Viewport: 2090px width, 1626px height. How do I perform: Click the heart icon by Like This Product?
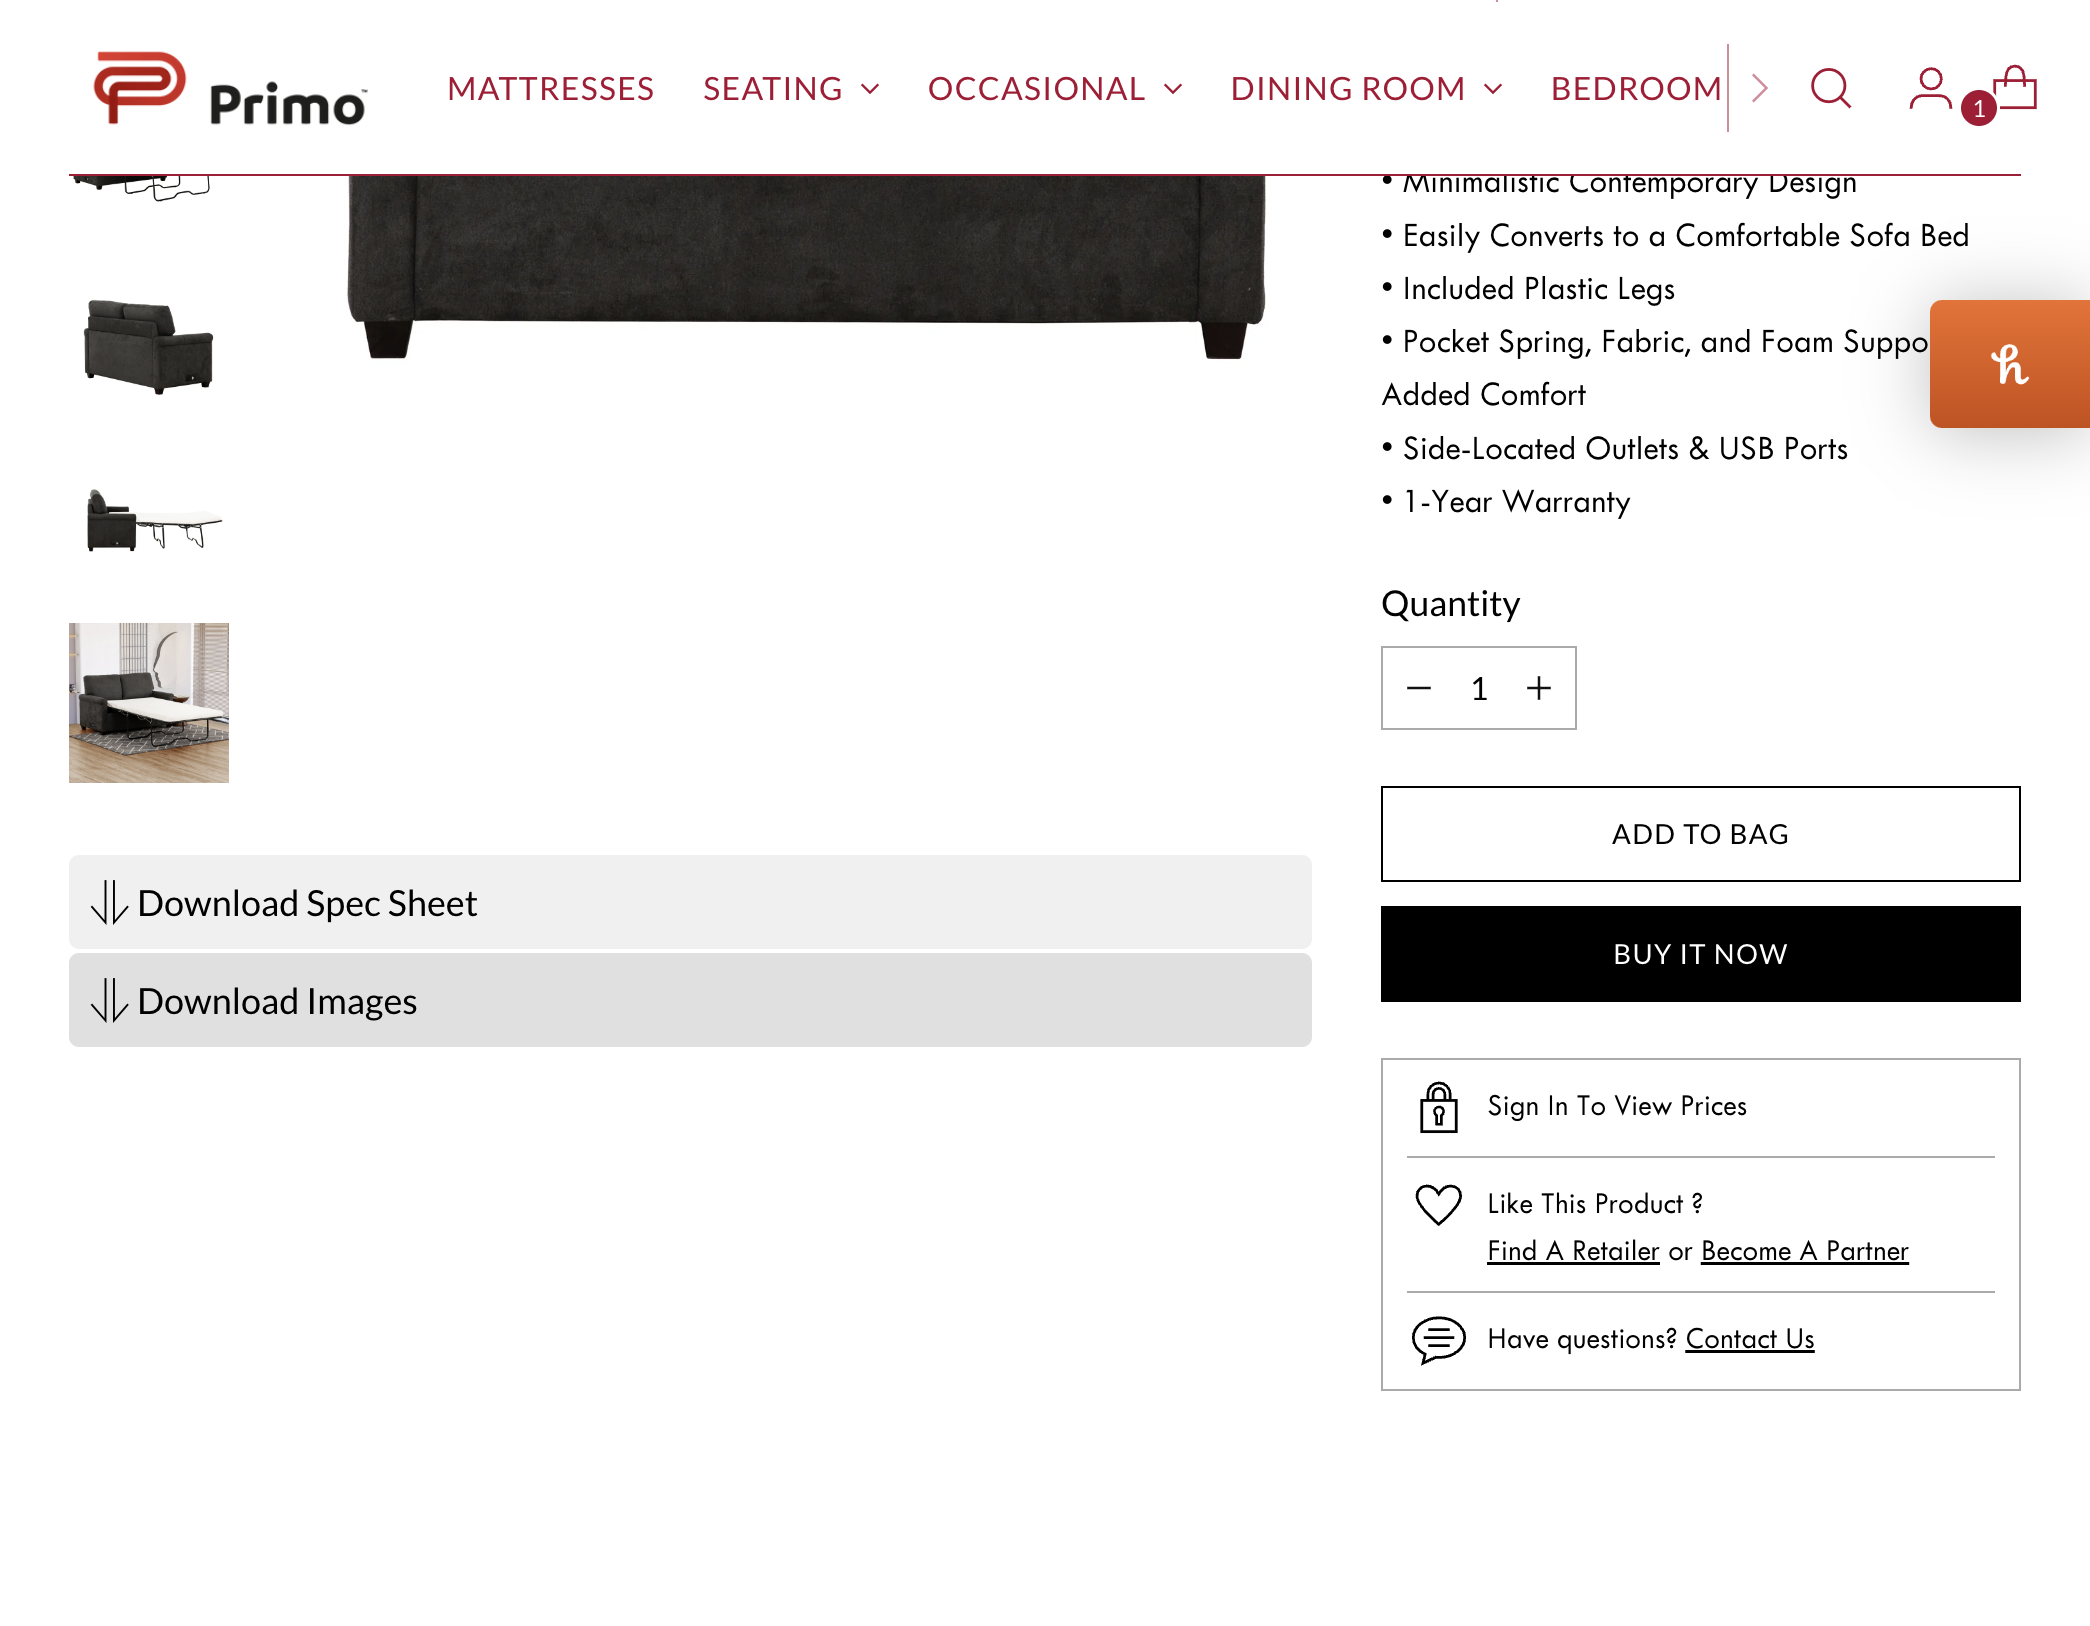click(1438, 1204)
